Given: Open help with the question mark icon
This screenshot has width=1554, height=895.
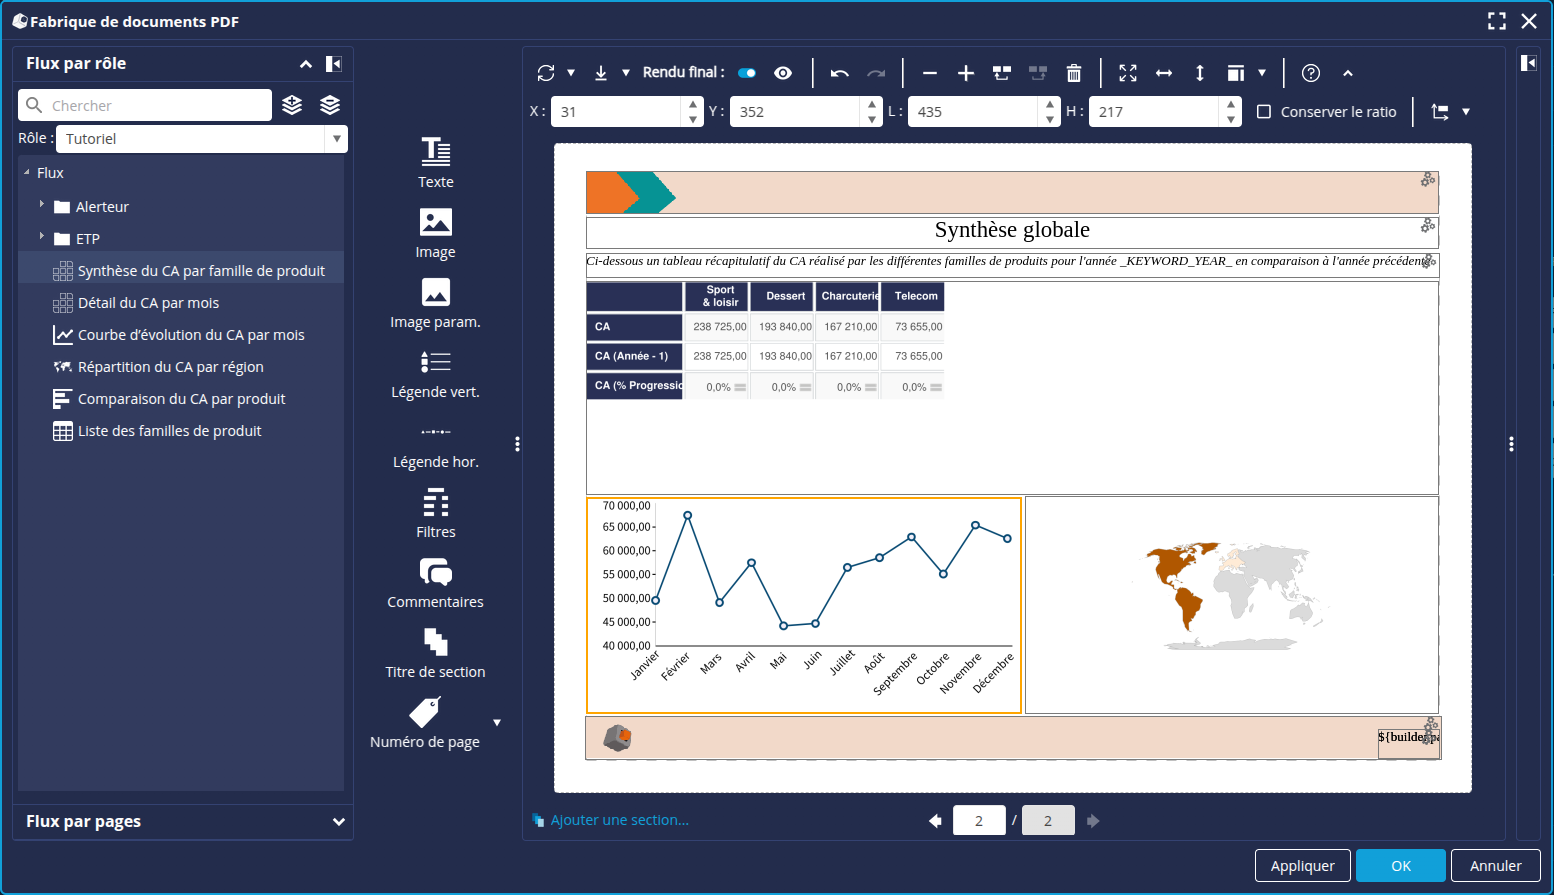Looking at the screenshot, I should [x=1310, y=73].
